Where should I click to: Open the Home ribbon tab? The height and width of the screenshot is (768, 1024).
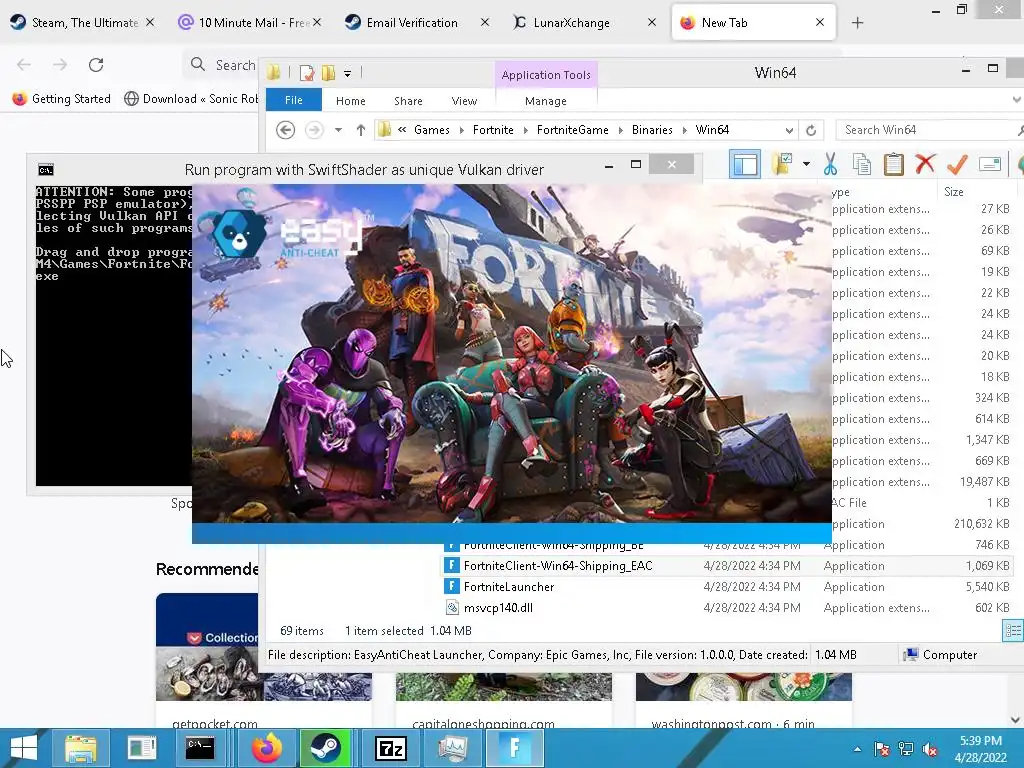[x=351, y=101]
